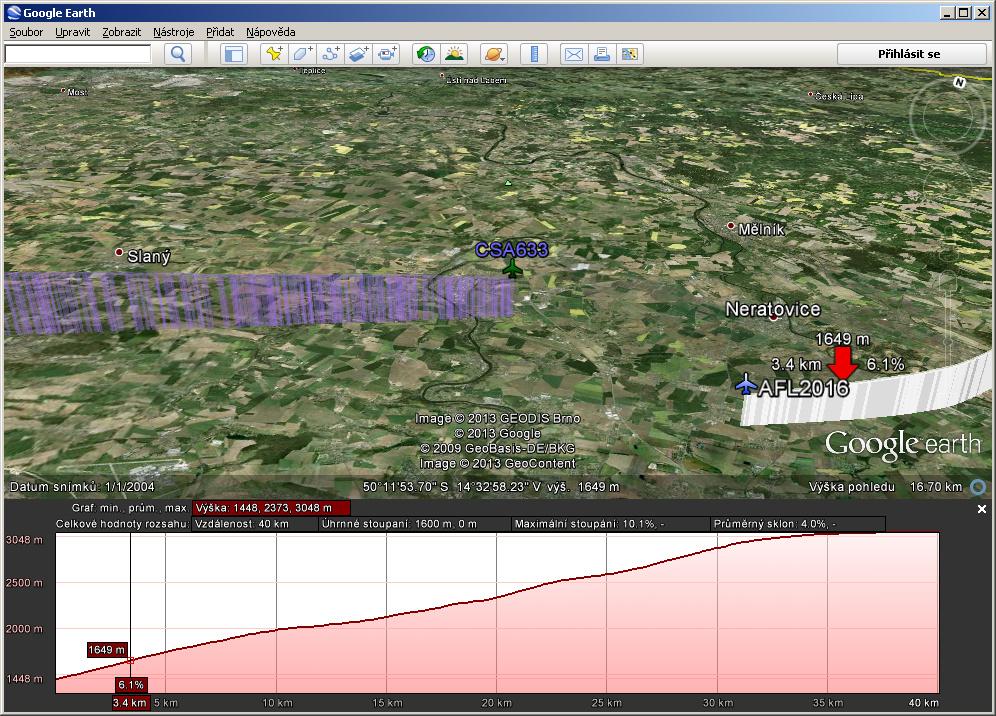996x716 pixels.
Task: Click the Výška 1448, 2373, 3048 m box
Action: click(x=271, y=508)
